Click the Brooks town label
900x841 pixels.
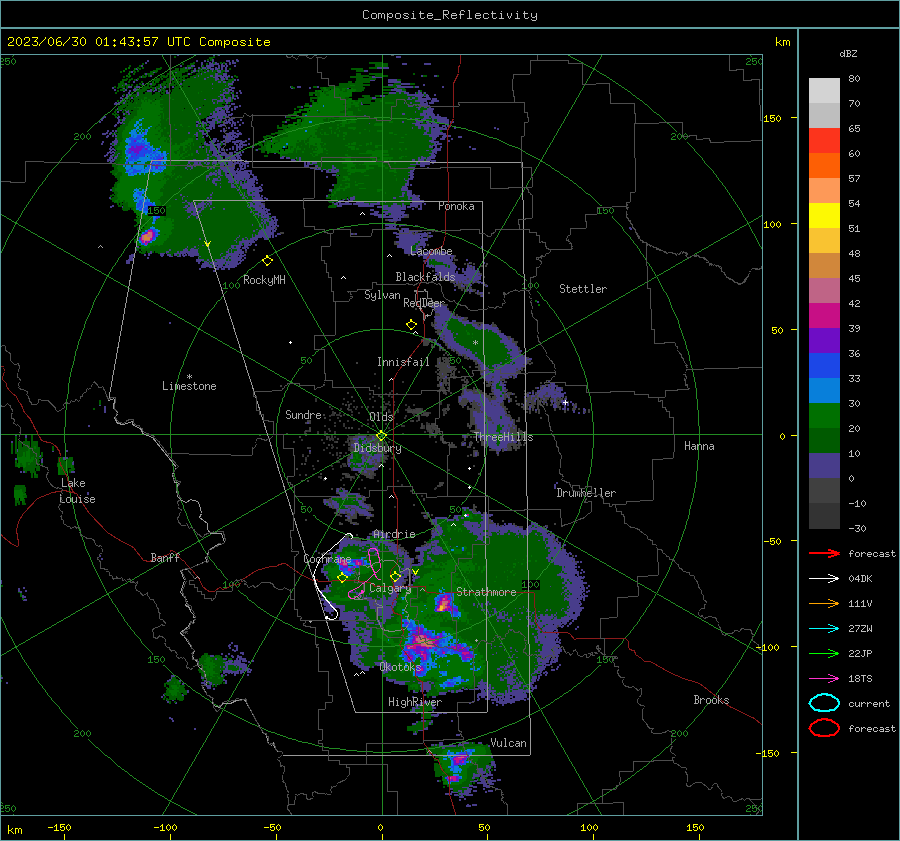[711, 700]
